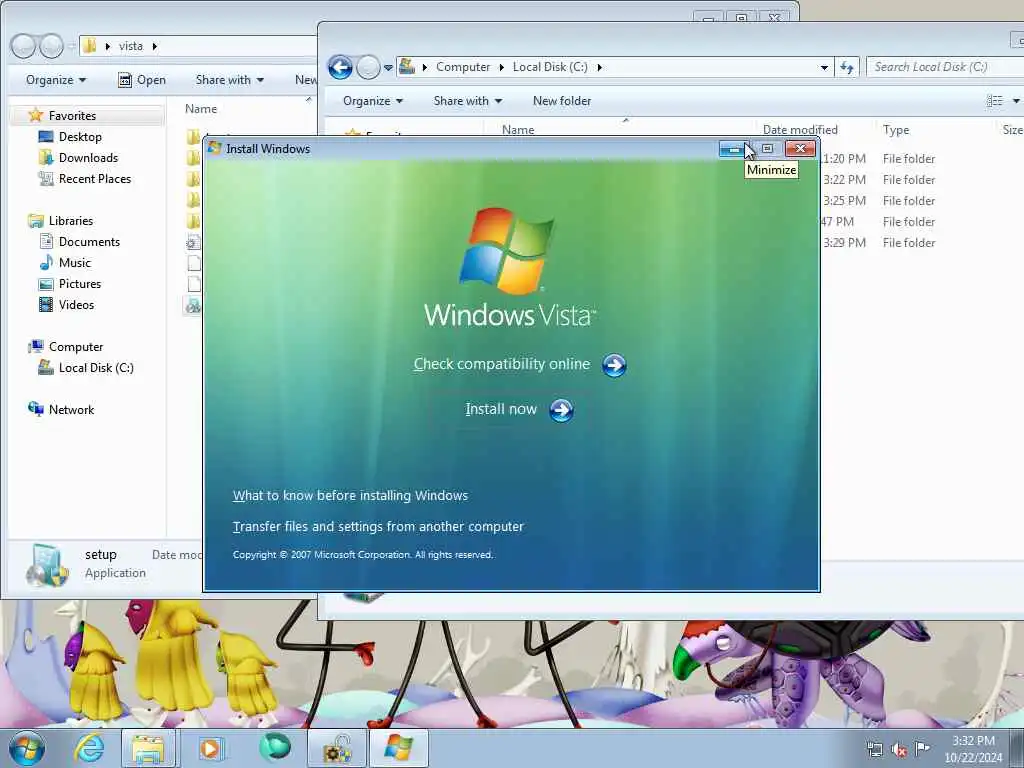Screen dimensions: 1024x768
Task: Click vista breadcrumb in the address bar
Action: click(x=131, y=46)
